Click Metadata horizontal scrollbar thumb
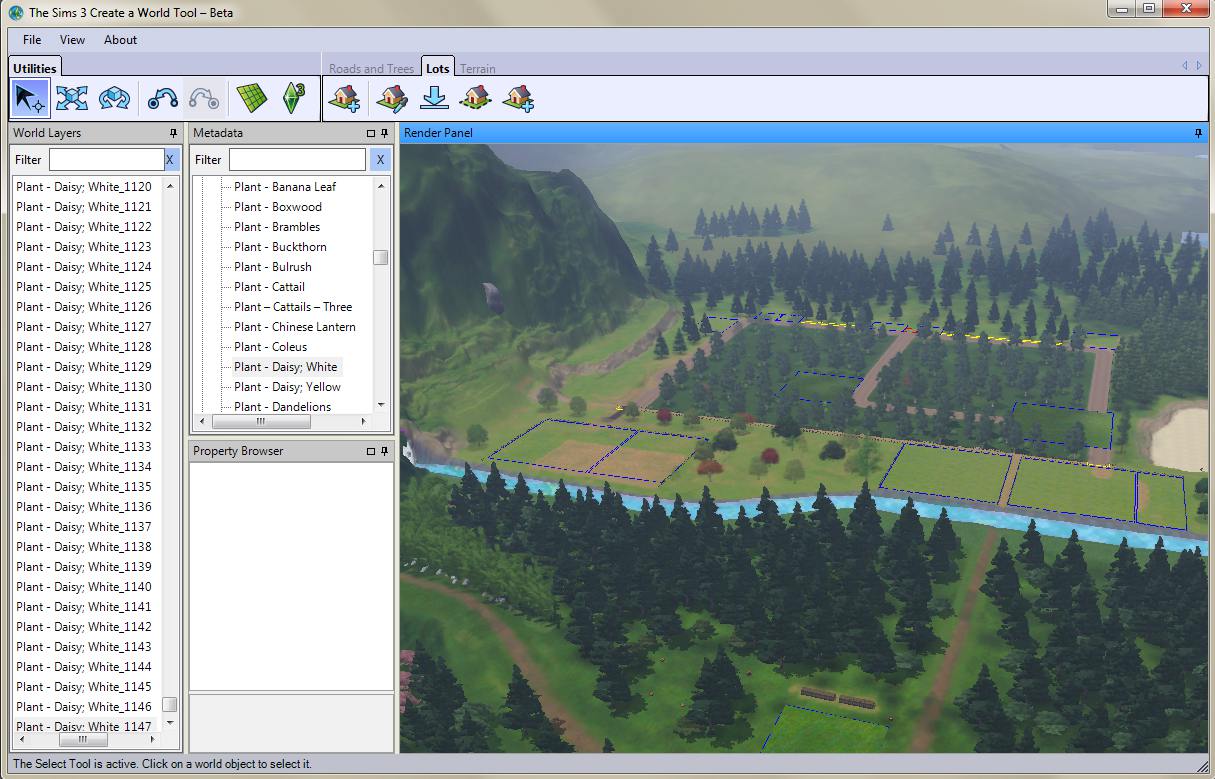Image resolution: width=1215 pixels, height=779 pixels. point(262,421)
